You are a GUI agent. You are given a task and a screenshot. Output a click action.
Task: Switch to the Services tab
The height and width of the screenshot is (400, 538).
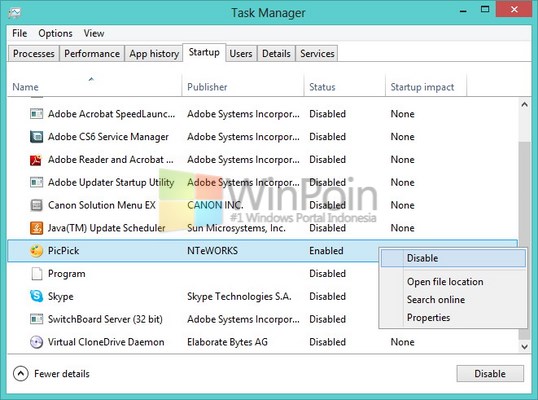click(x=317, y=54)
